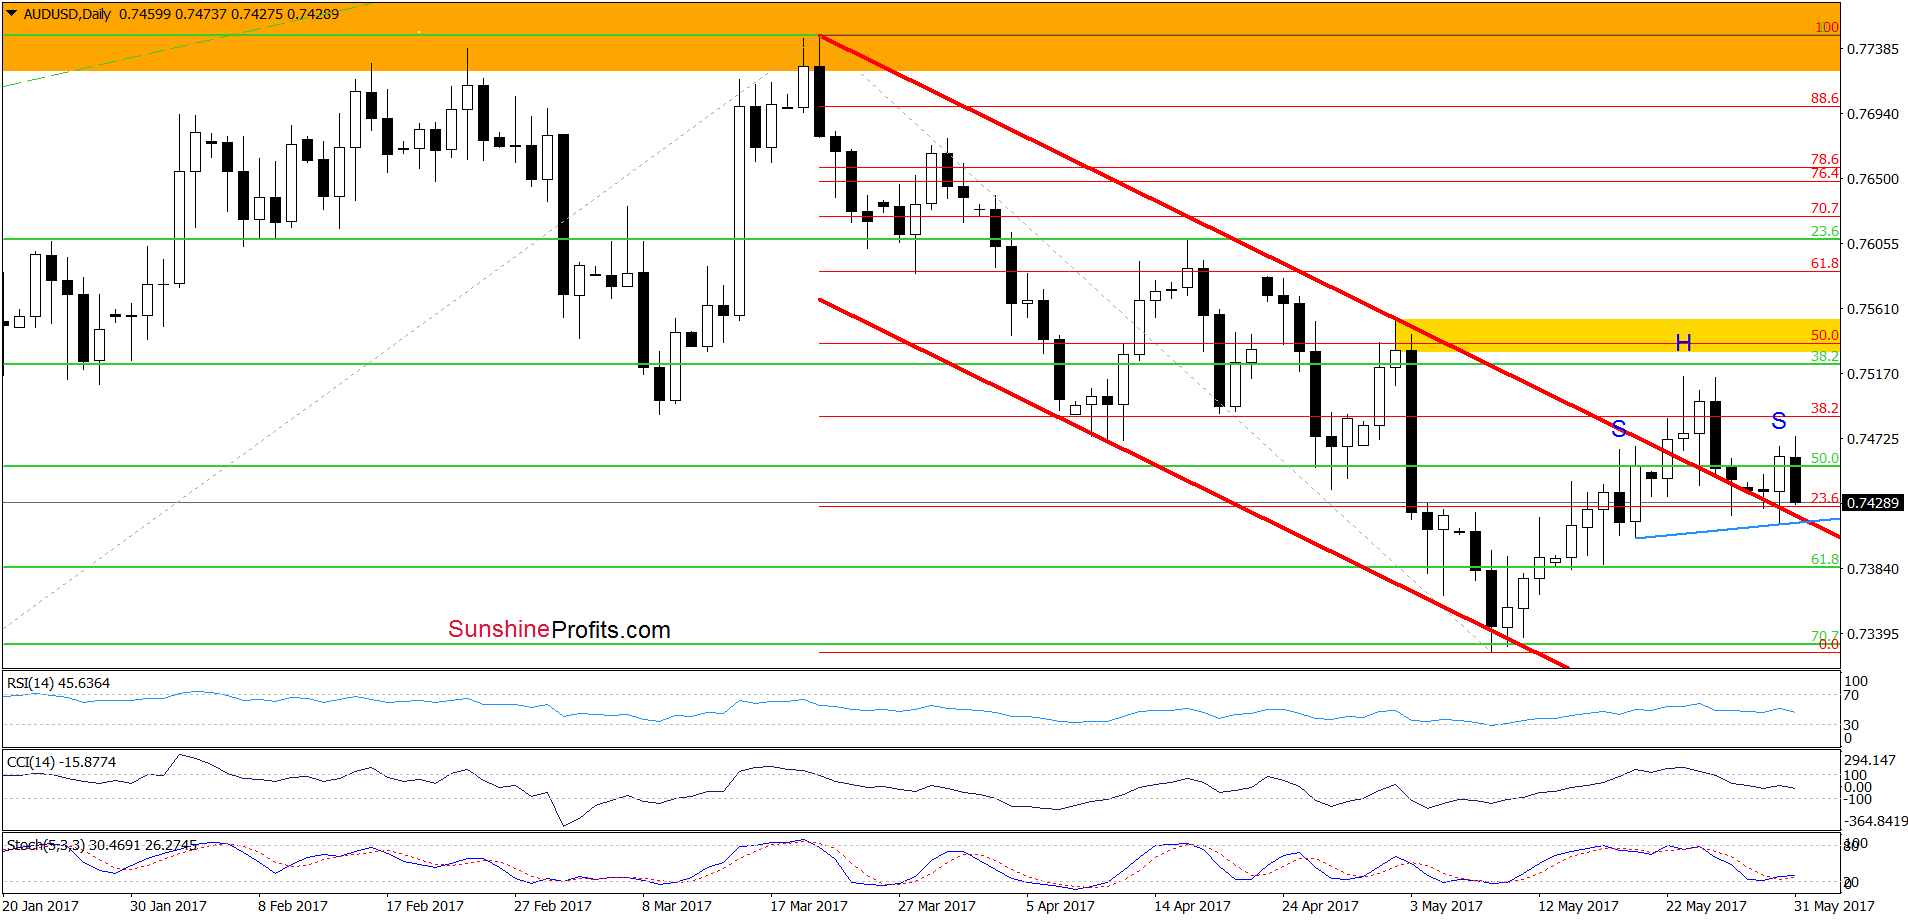This screenshot has width=1908, height=920.
Task: Click the 5 Apr 2017 date label
Action: tap(1060, 906)
